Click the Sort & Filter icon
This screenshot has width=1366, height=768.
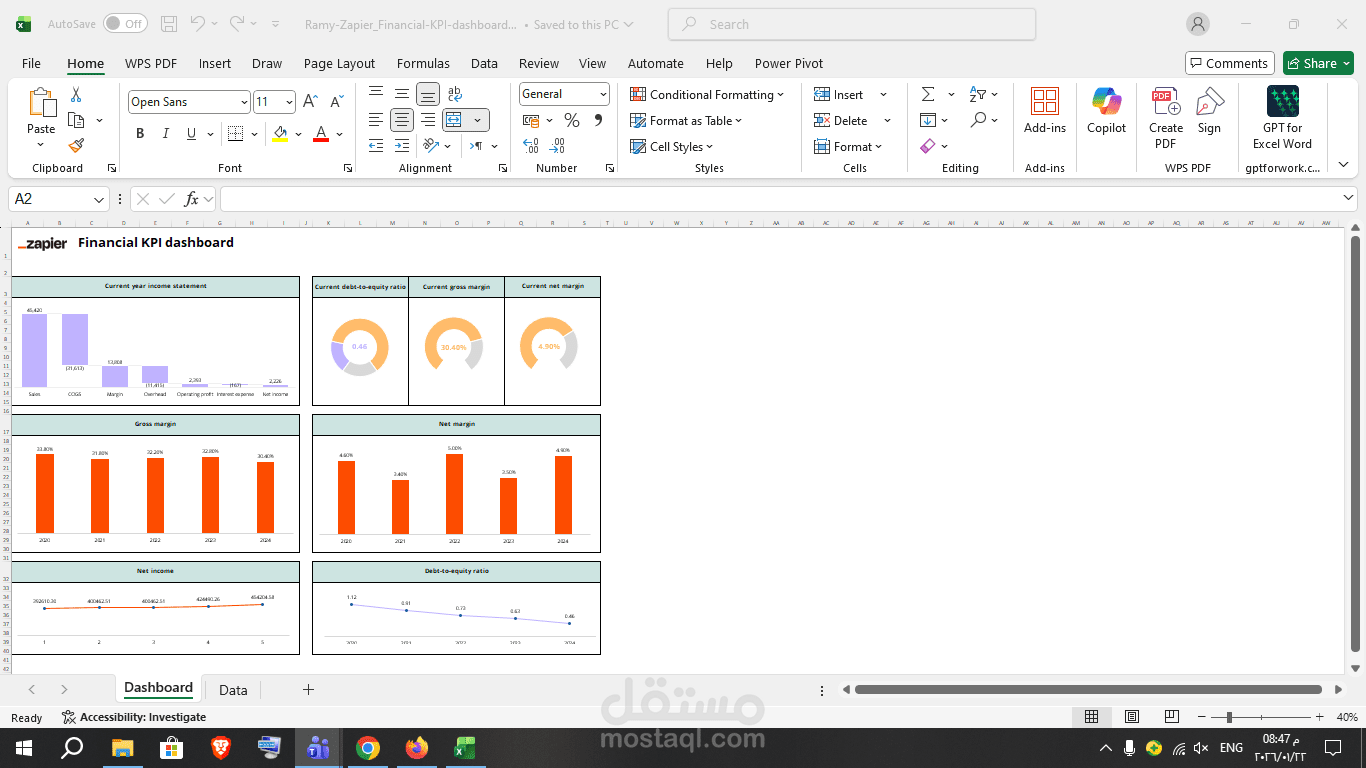tap(978, 94)
